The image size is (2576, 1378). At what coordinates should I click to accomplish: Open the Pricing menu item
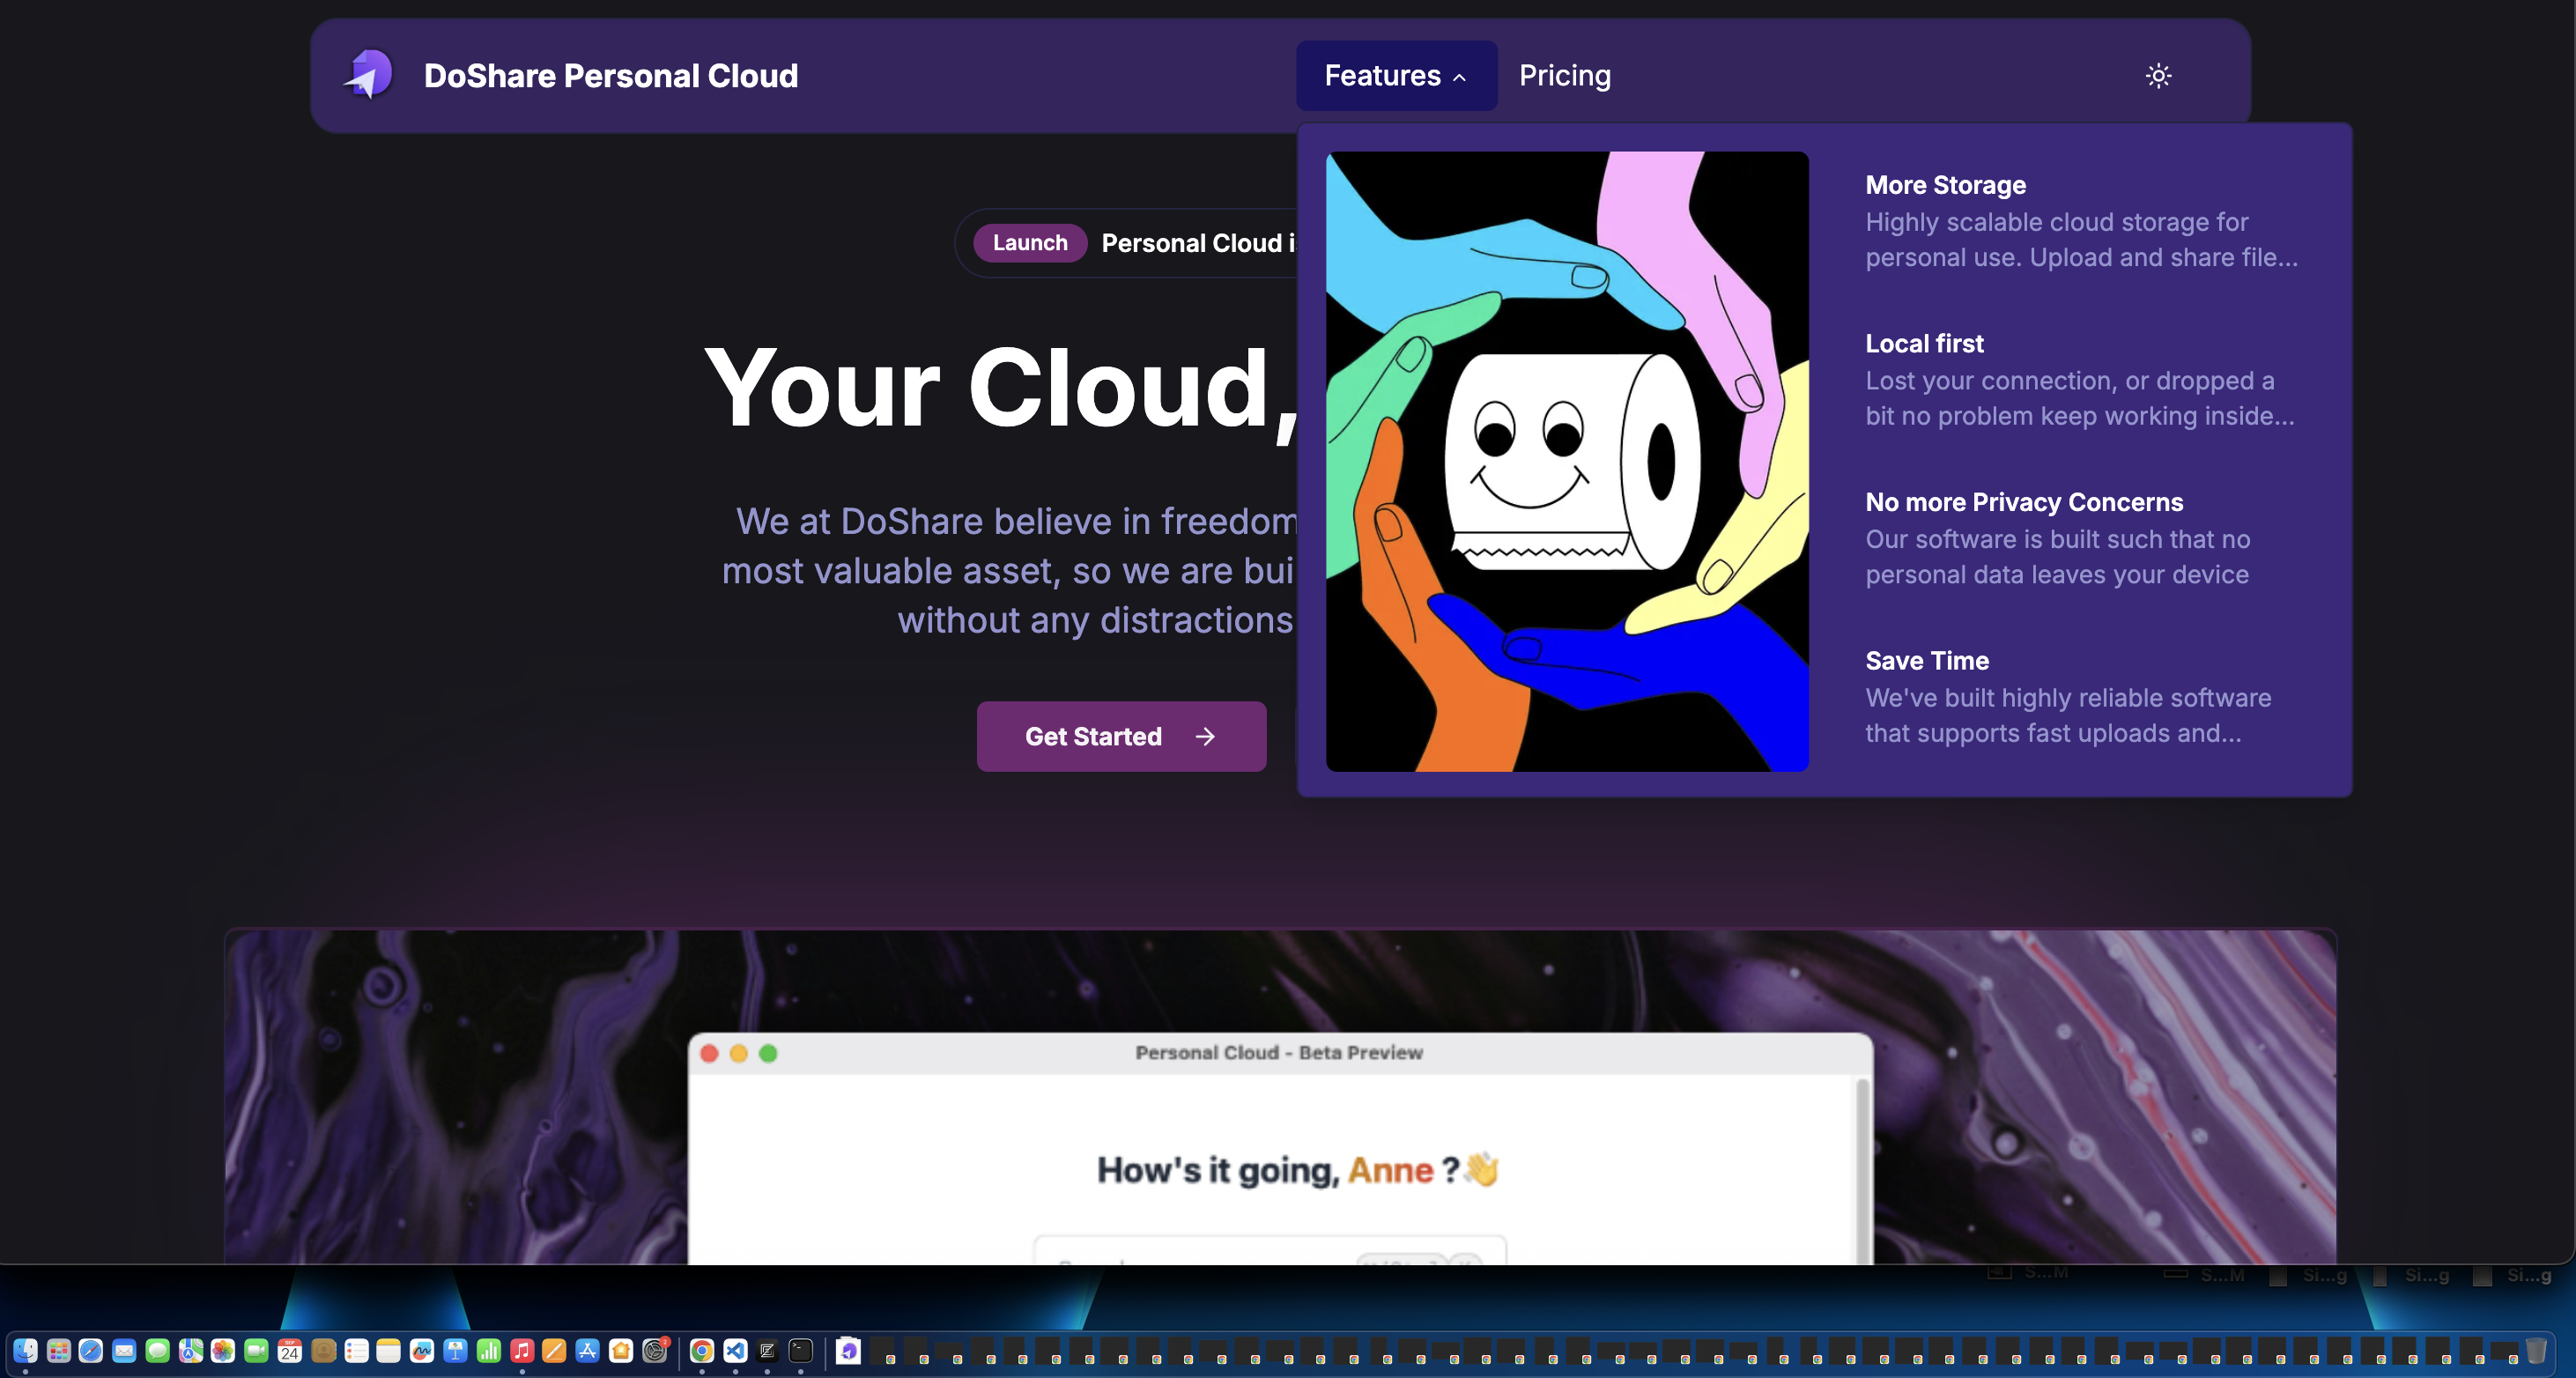click(x=1564, y=75)
